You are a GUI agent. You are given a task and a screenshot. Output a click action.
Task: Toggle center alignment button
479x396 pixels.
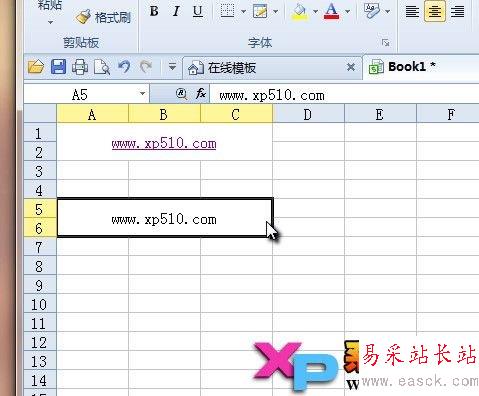click(435, 12)
